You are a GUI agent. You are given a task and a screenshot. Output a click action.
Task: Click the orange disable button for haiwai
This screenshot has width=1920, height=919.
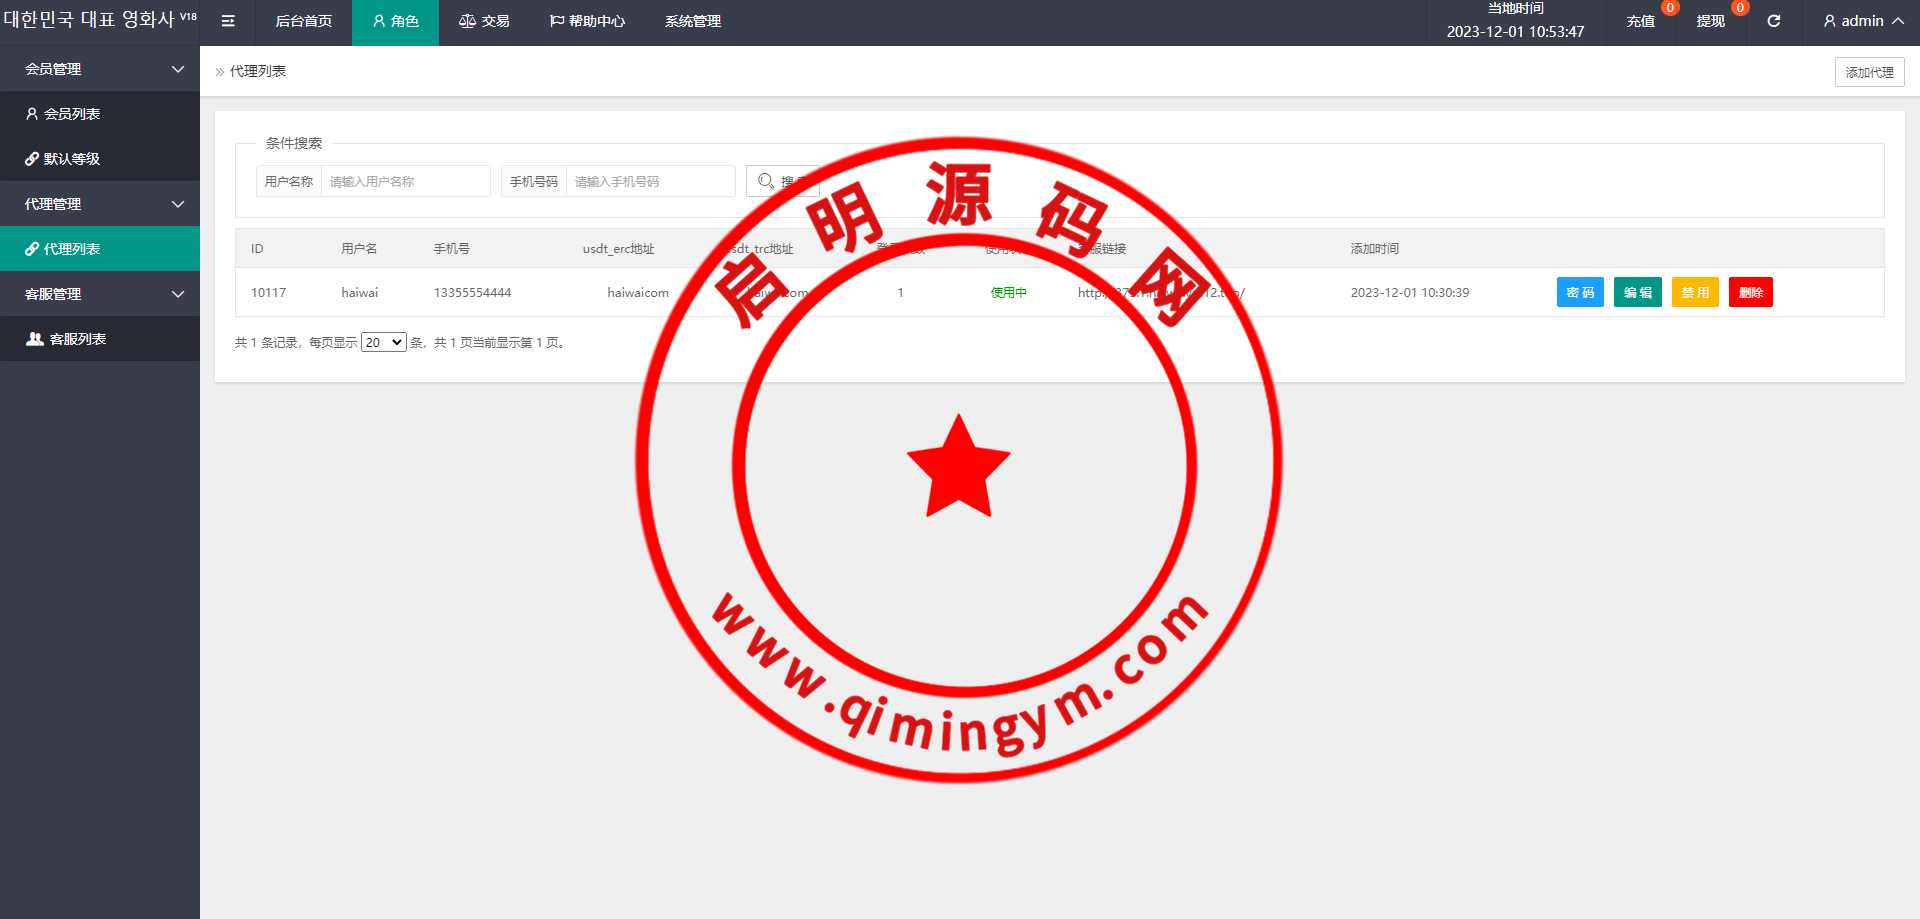pos(1694,292)
